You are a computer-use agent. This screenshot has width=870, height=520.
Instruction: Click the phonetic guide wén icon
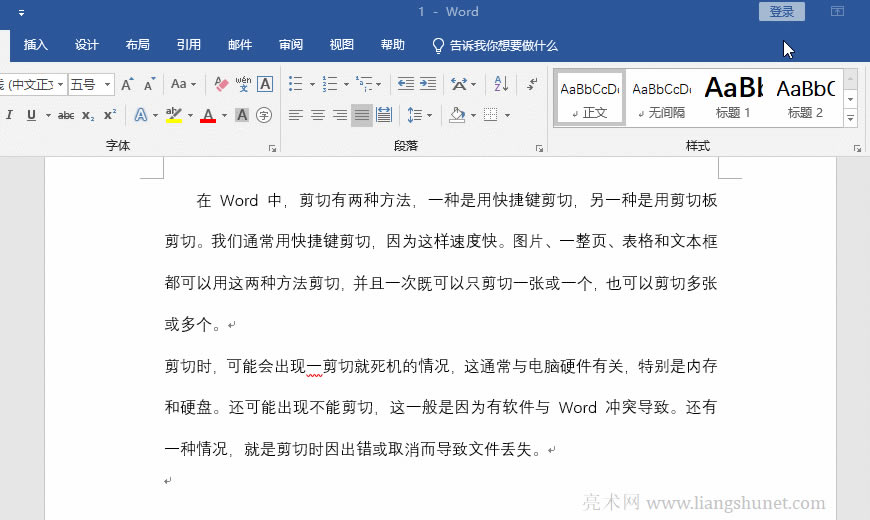pyautogui.click(x=243, y=84)
